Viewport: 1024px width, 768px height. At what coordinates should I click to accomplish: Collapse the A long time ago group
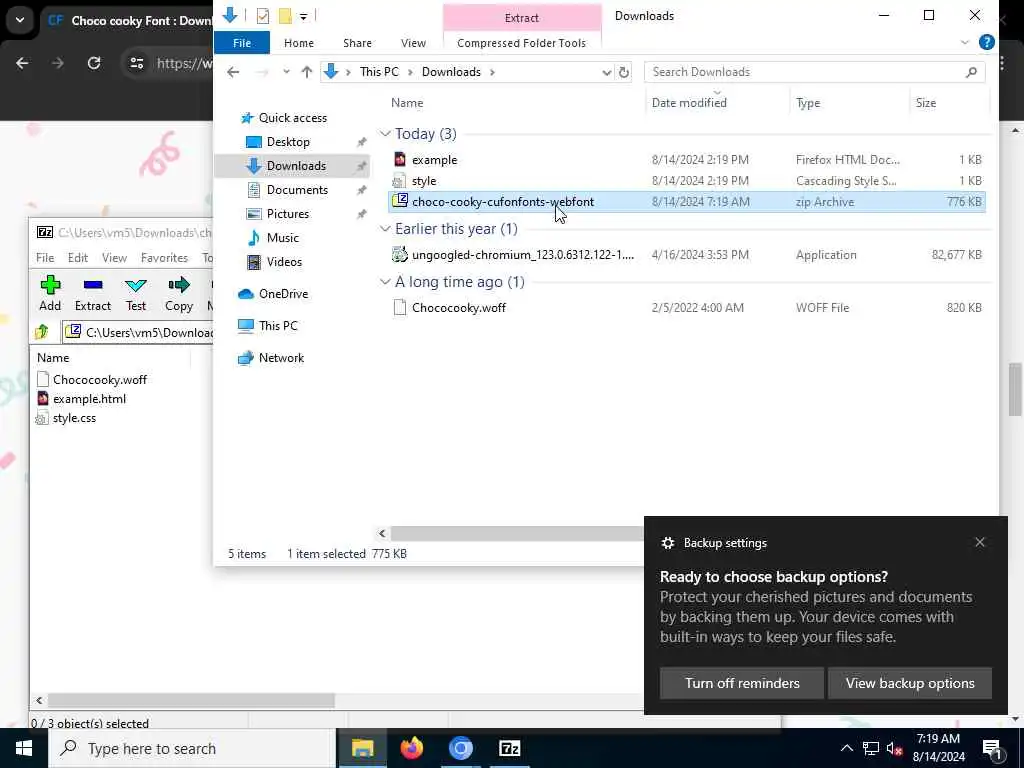tap(385, 281)
